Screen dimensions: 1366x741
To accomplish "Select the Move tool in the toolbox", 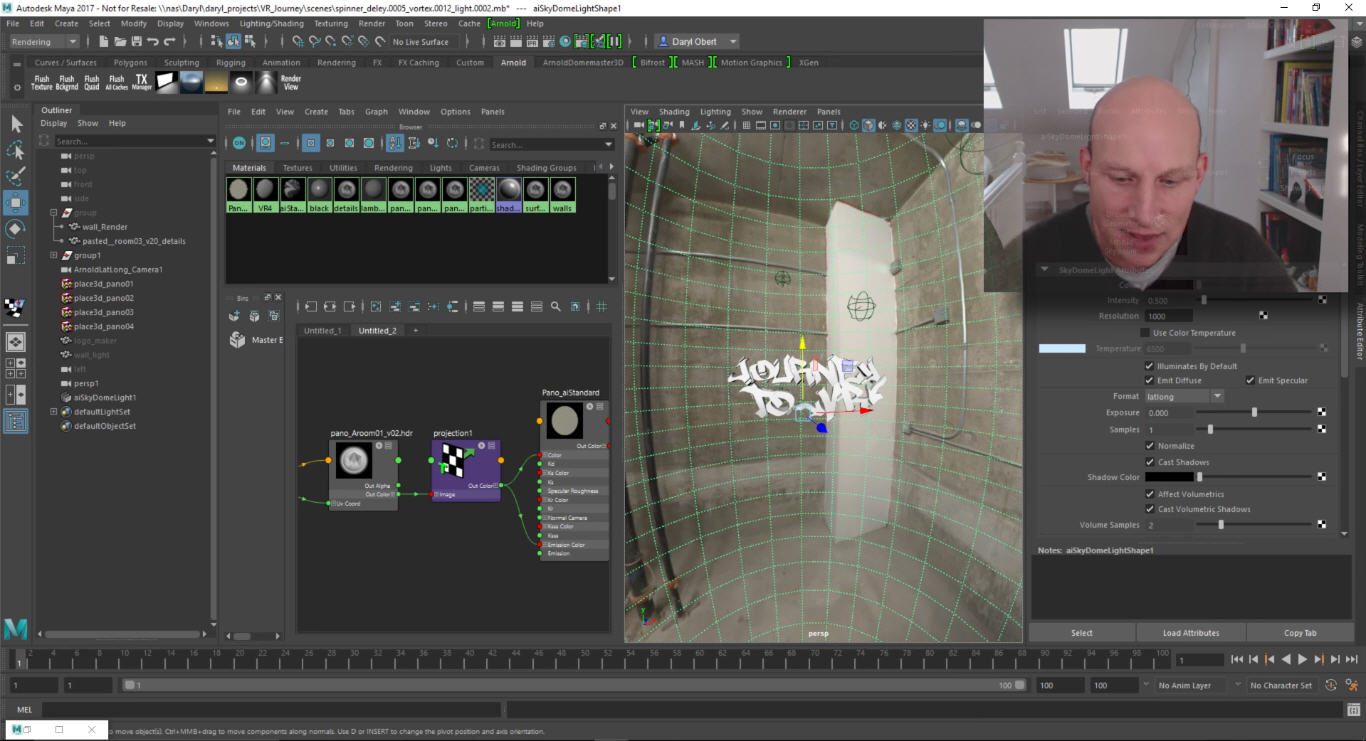I will coord(15,202).
